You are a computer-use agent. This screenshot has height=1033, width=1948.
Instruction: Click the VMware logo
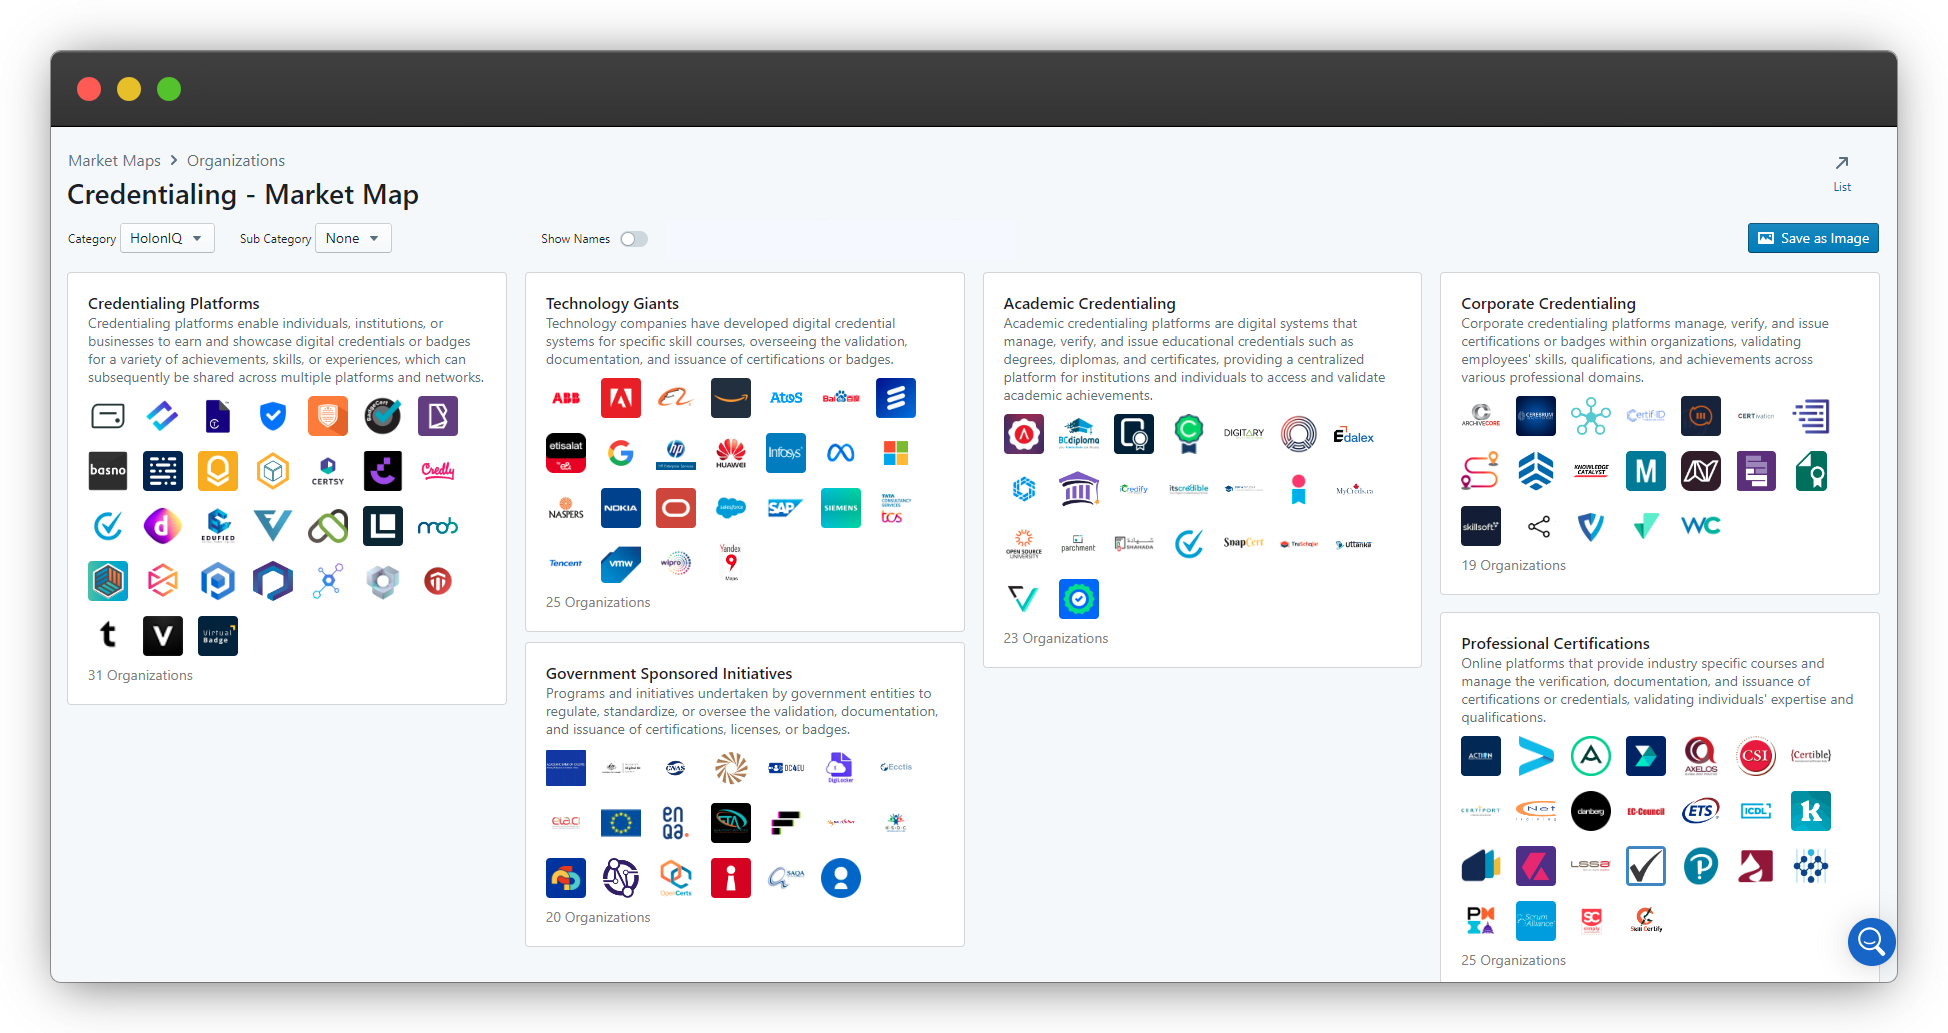(621, 563)
